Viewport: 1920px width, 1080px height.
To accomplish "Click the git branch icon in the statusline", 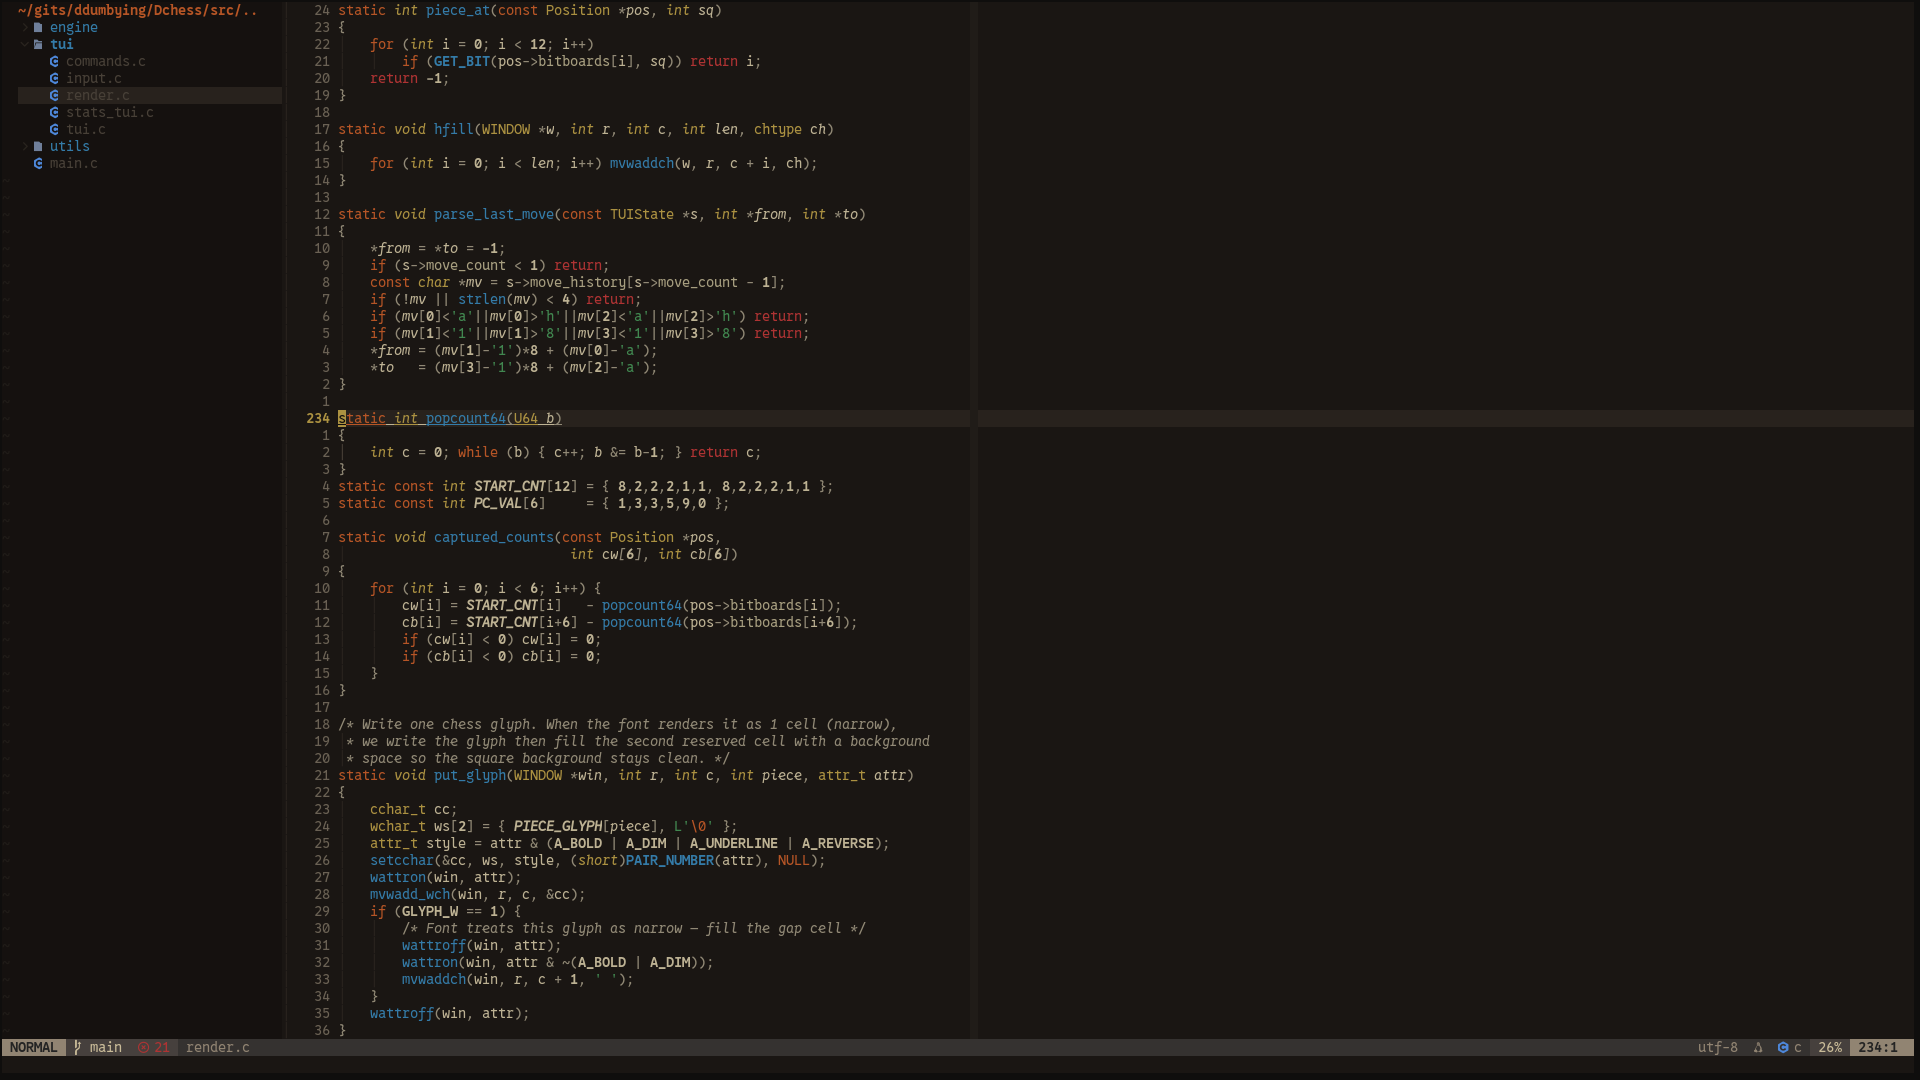I will [78, 1047].
